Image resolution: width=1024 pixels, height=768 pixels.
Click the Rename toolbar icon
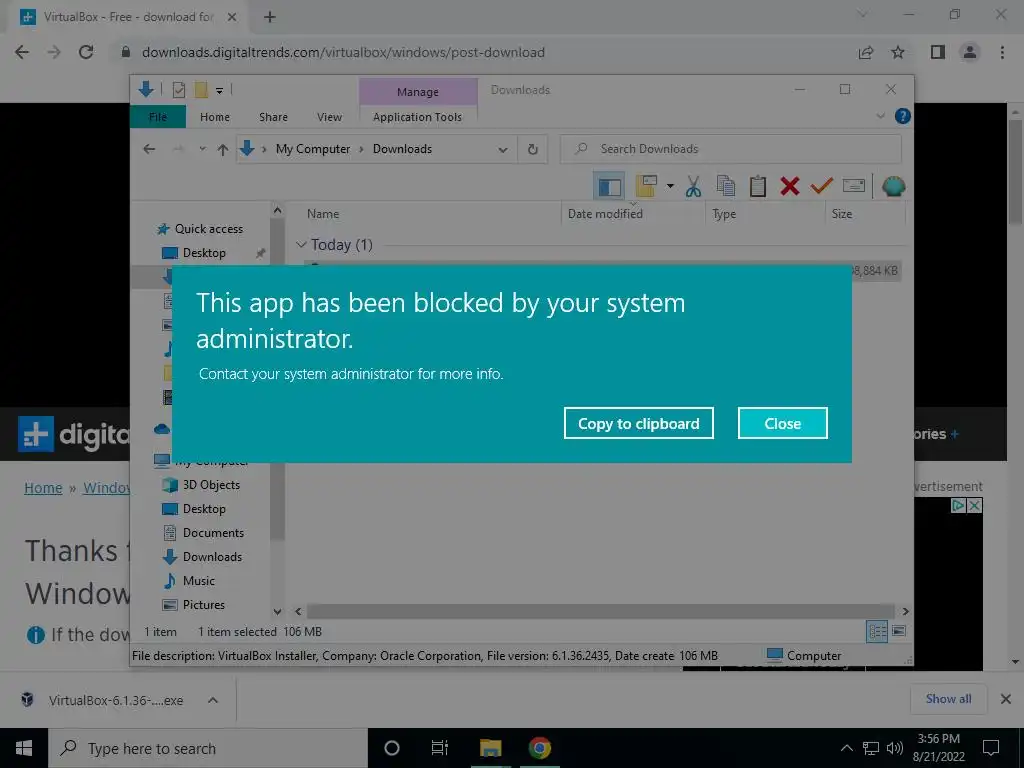[x=854, y=186]
